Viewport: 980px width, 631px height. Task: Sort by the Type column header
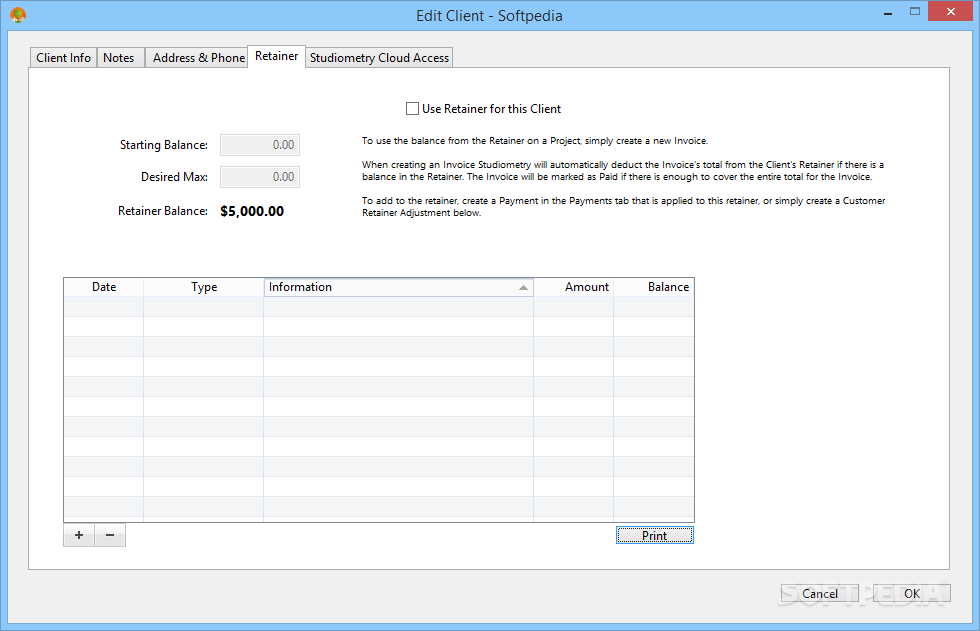point(204,287)
